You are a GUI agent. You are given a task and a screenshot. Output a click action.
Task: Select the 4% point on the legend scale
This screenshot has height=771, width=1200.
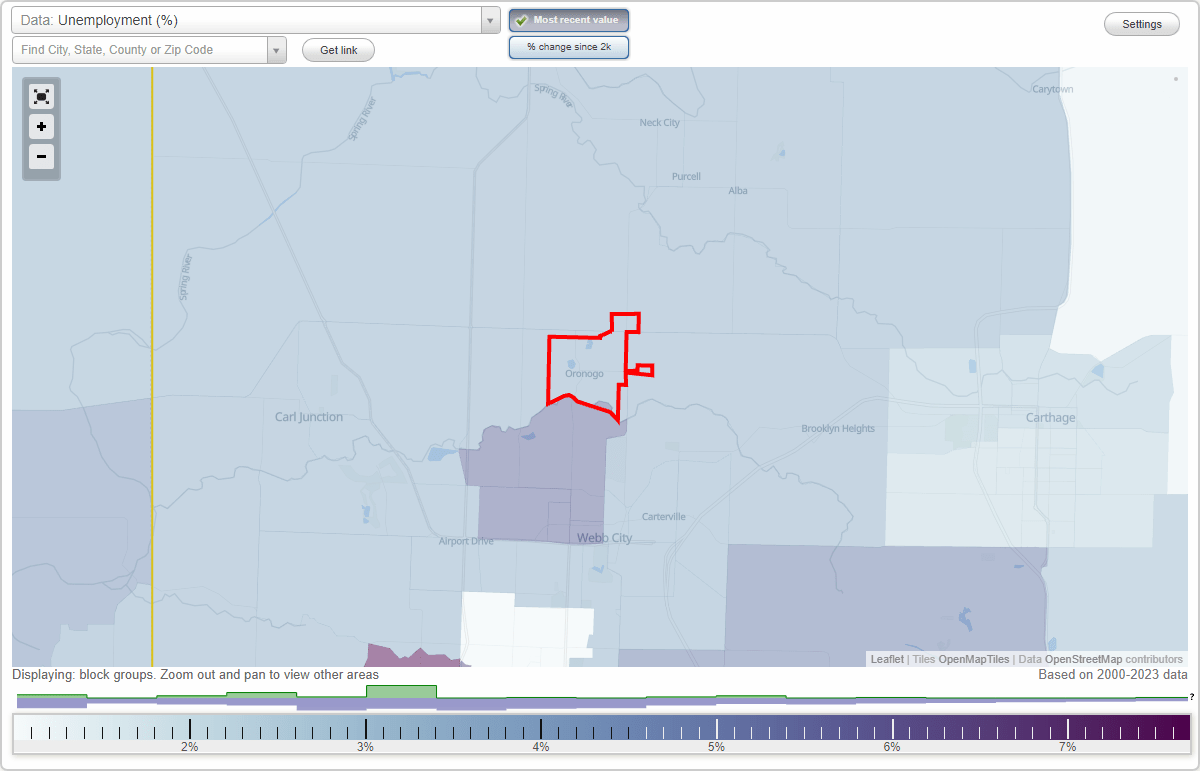point(541,729)
